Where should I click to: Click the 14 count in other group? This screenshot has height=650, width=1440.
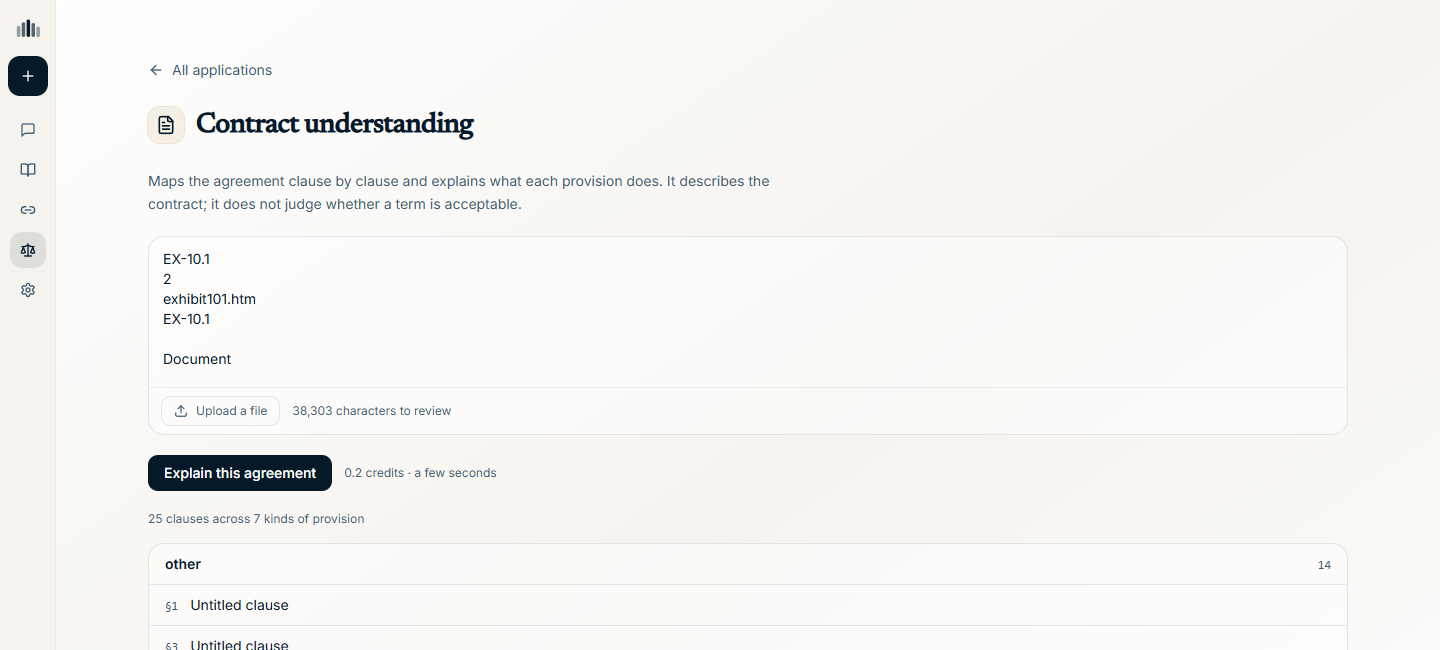(x=1324, y=565)
